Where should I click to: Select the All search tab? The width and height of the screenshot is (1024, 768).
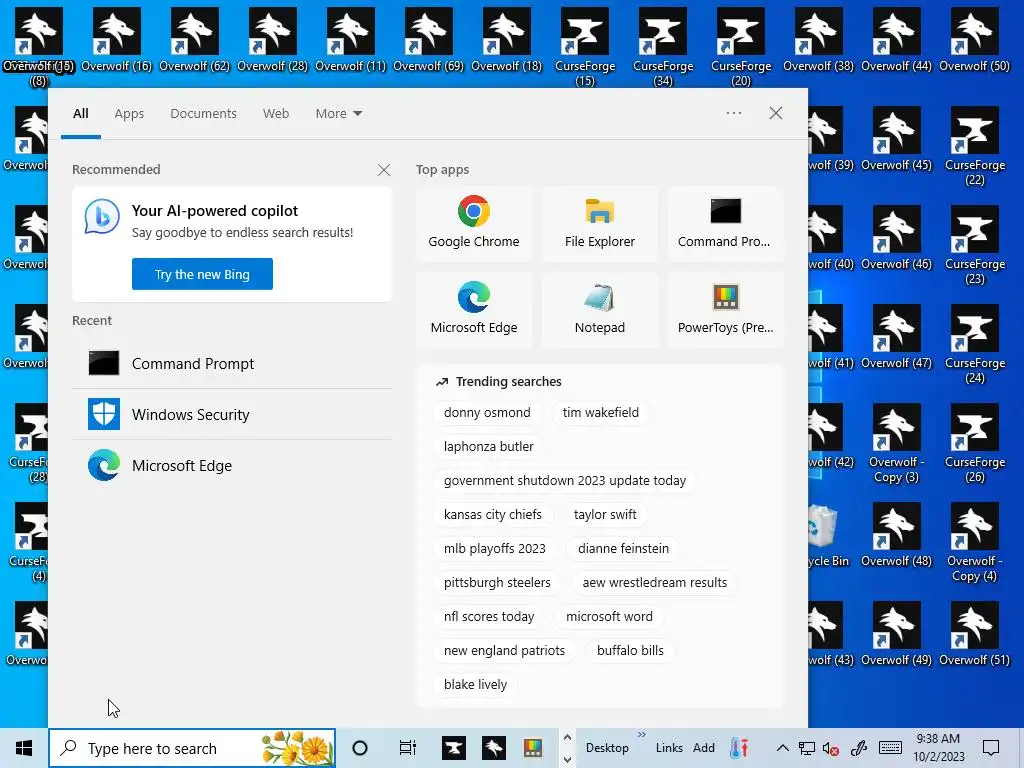(80, 114)
